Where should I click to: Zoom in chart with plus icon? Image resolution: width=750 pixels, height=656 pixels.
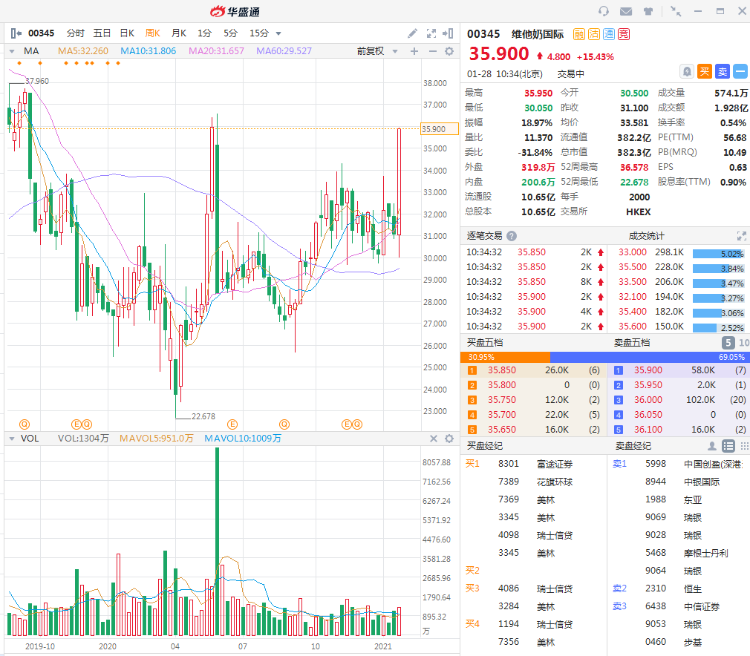[x=414, y=51]
